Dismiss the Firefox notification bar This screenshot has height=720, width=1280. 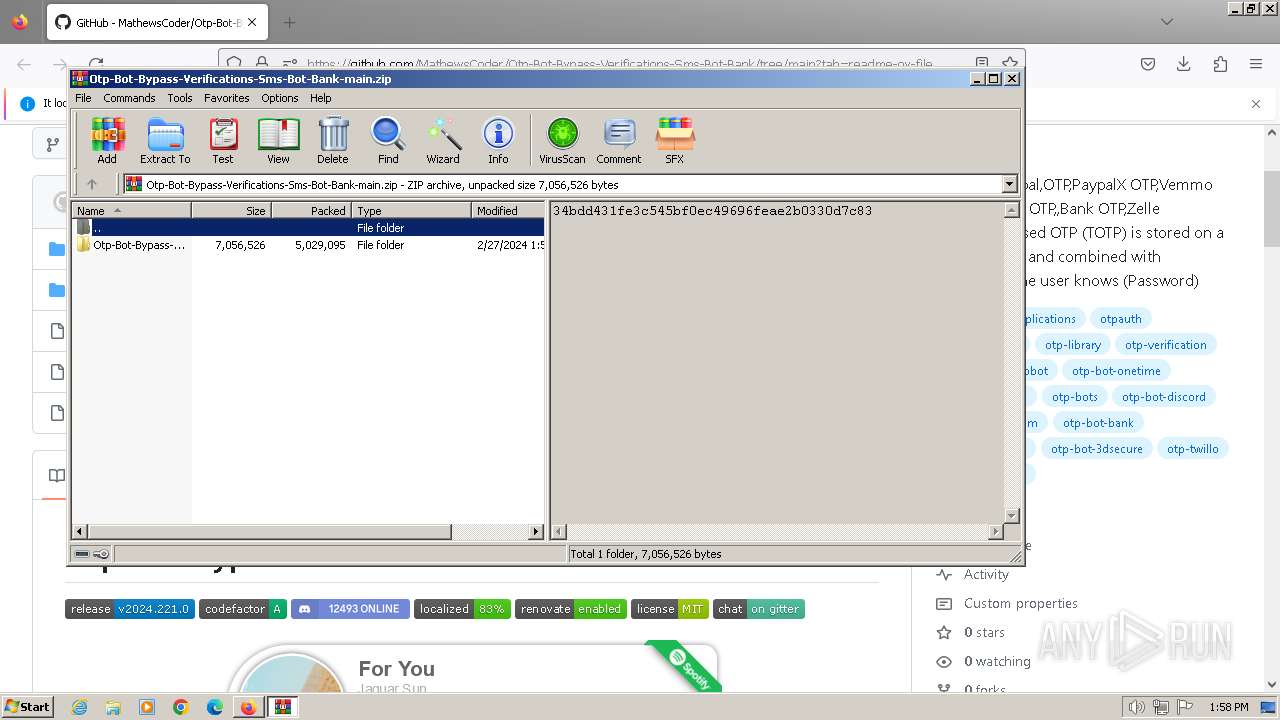[1256, 103]
